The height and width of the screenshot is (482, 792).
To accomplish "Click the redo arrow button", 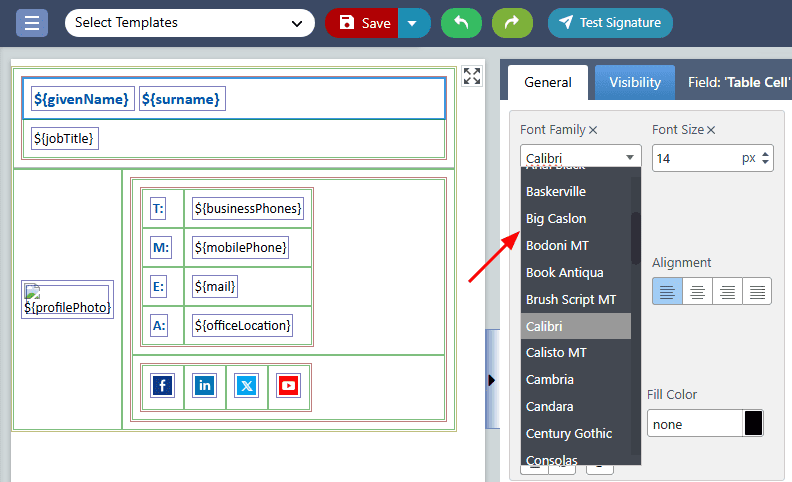I will [512, 22].
